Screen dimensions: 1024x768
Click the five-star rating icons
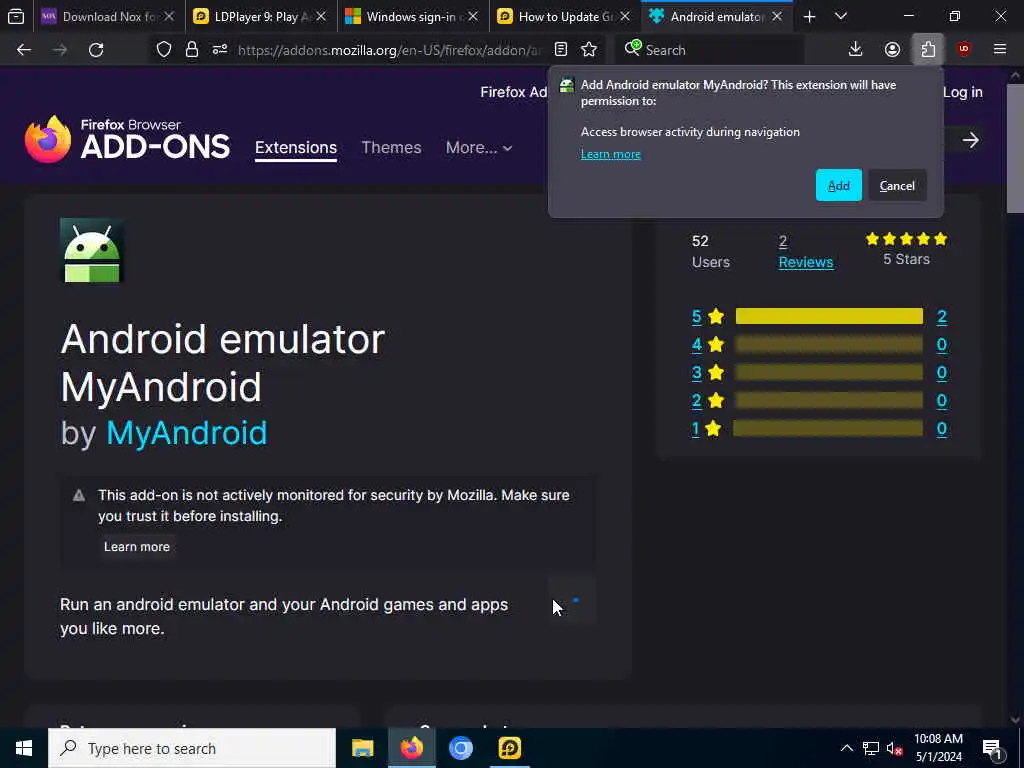(906, 239)
